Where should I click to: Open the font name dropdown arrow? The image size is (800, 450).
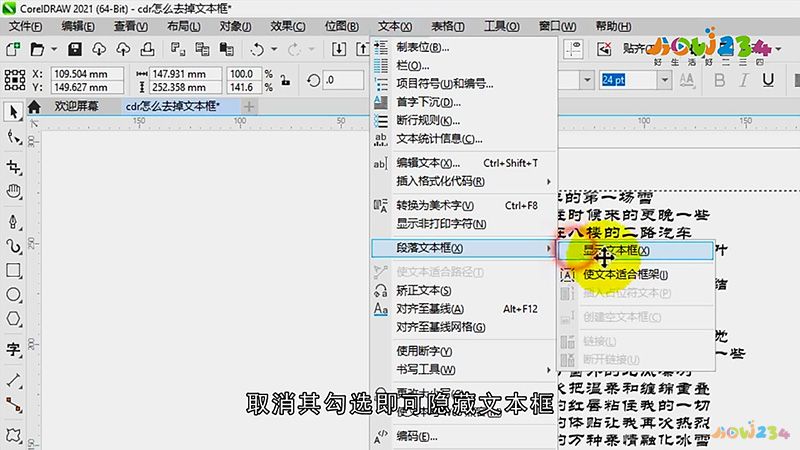coord(587,80)
